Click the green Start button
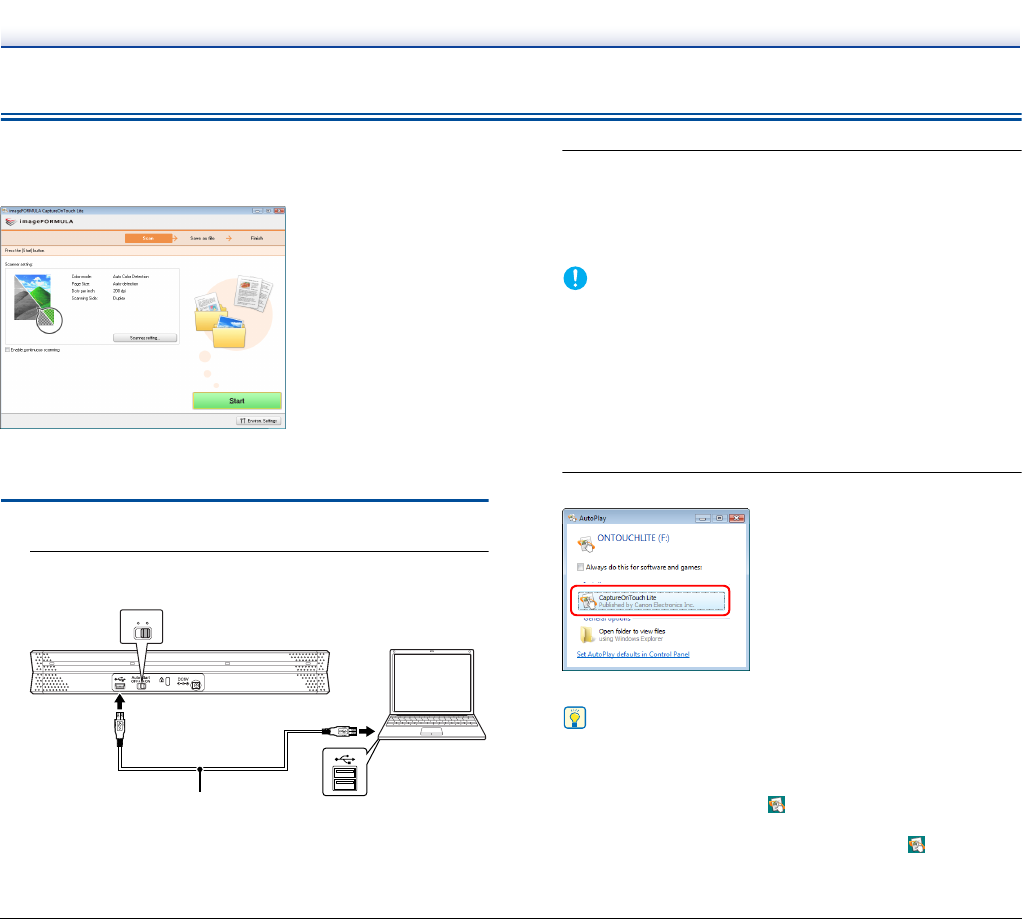 click(237, 401)
